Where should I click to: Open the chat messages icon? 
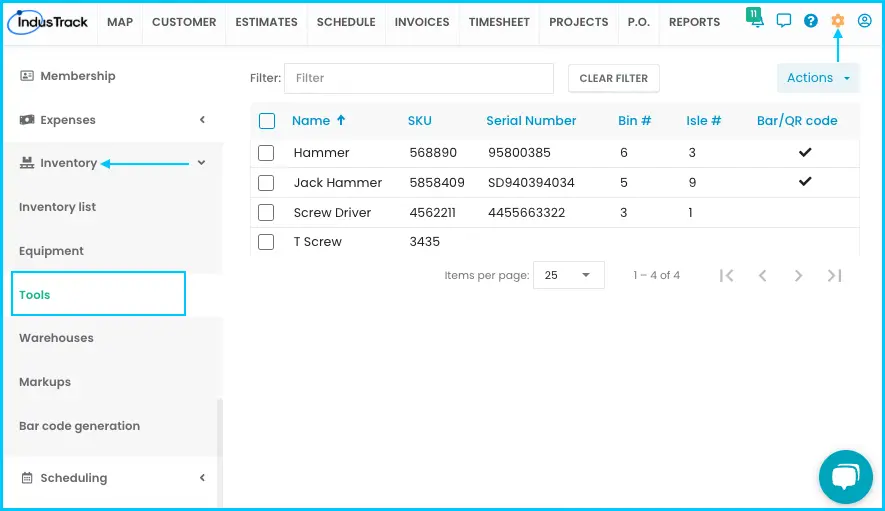click(783, 21)
